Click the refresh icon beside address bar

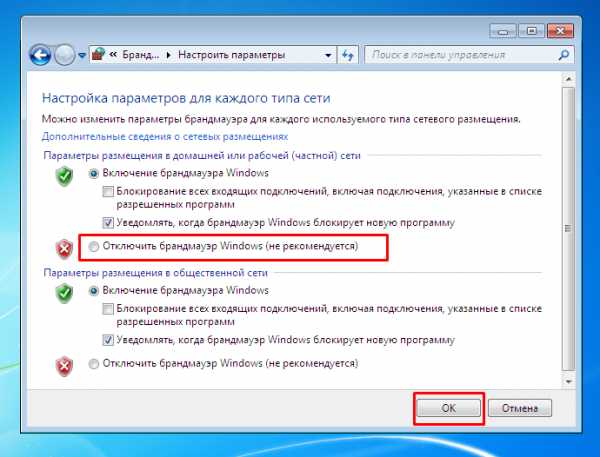(x=348, y=53)
